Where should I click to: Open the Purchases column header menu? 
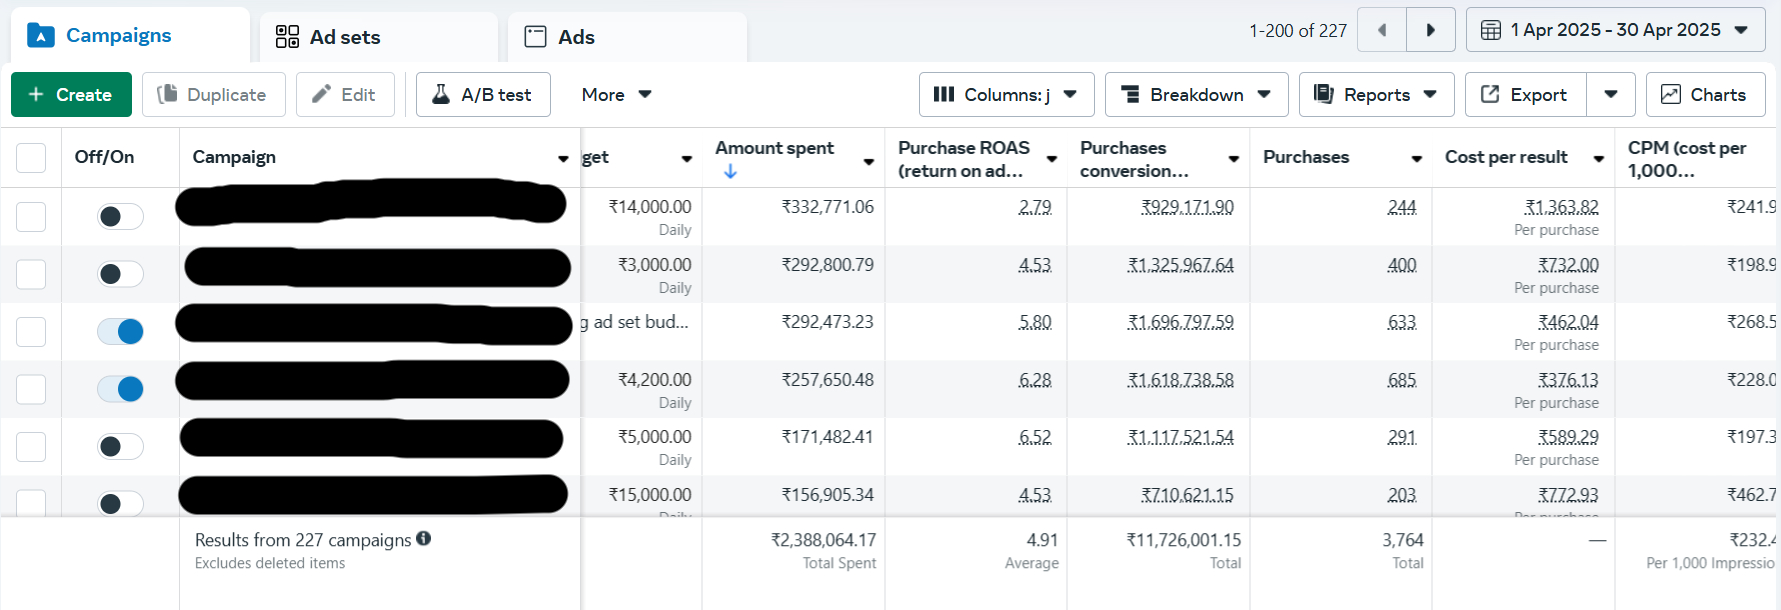coord(1416,158)
